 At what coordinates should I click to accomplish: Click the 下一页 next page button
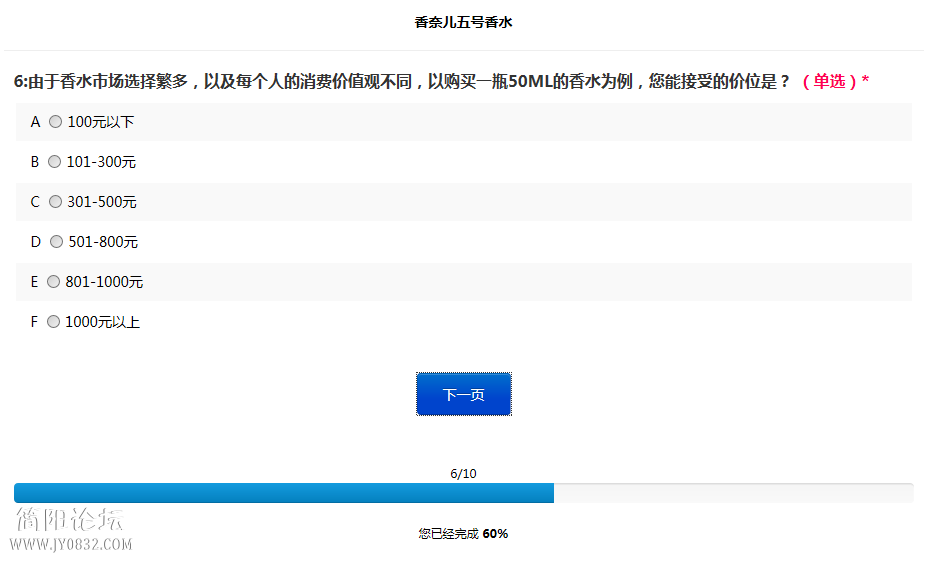click(x=464, y=394)
